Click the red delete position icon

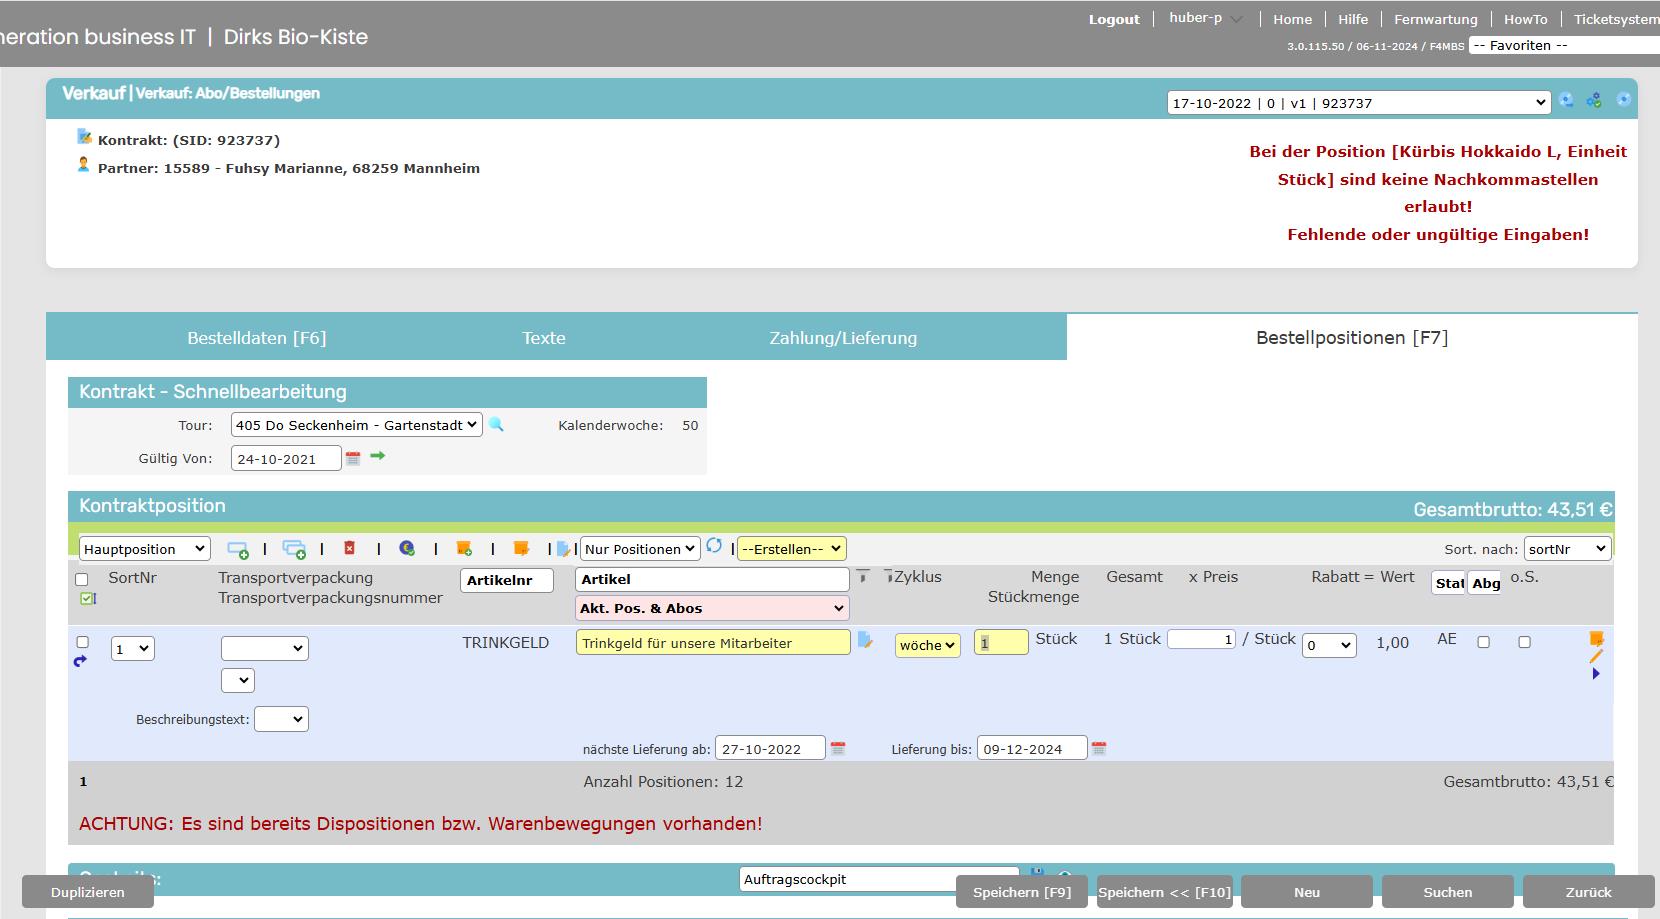(349, 548)
